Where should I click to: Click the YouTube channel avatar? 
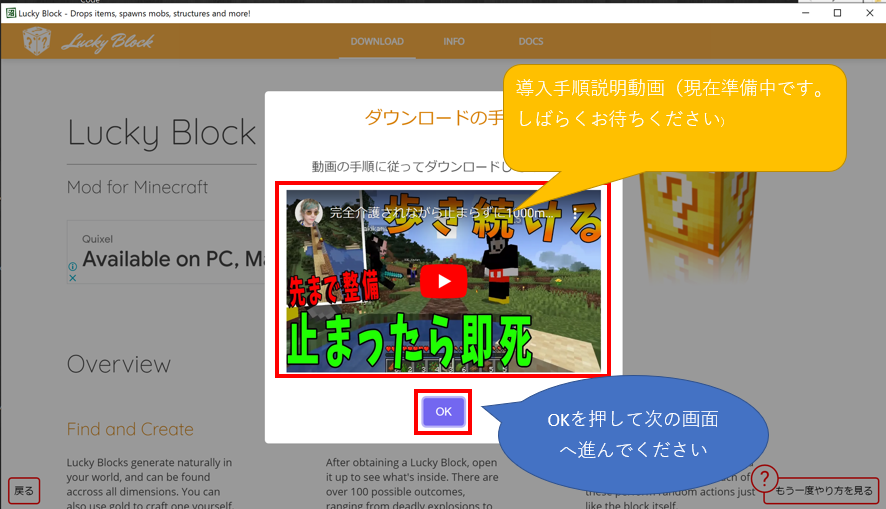point(309,214)
